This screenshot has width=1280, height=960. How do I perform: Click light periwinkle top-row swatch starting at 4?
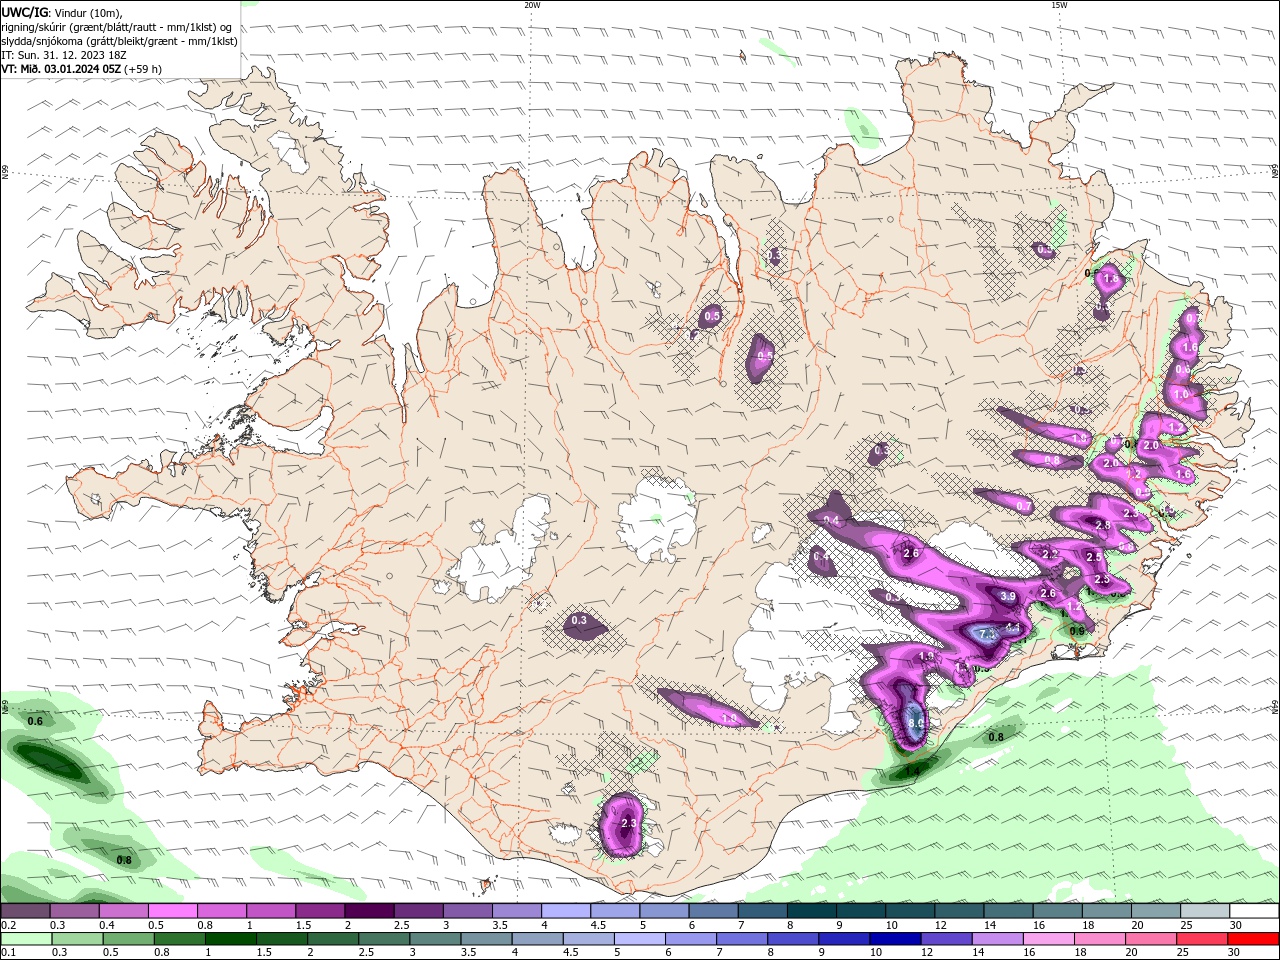point(565,911)
